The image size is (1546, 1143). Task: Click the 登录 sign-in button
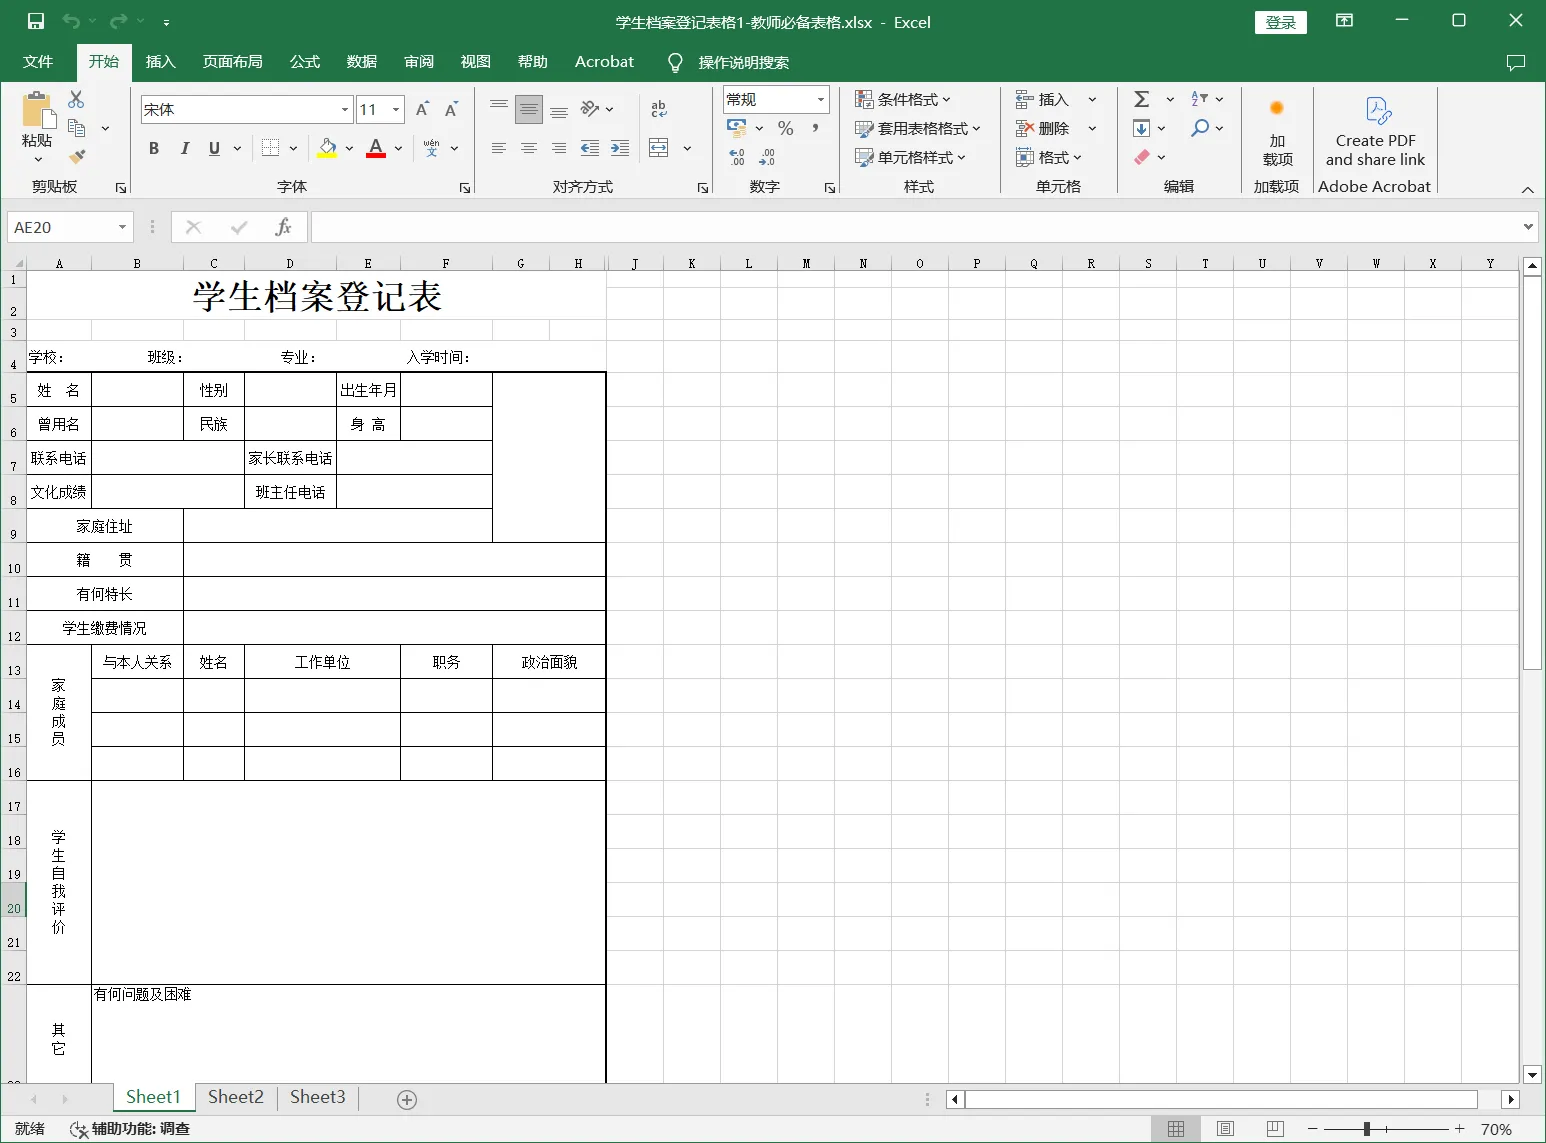tap(1281, 22)
